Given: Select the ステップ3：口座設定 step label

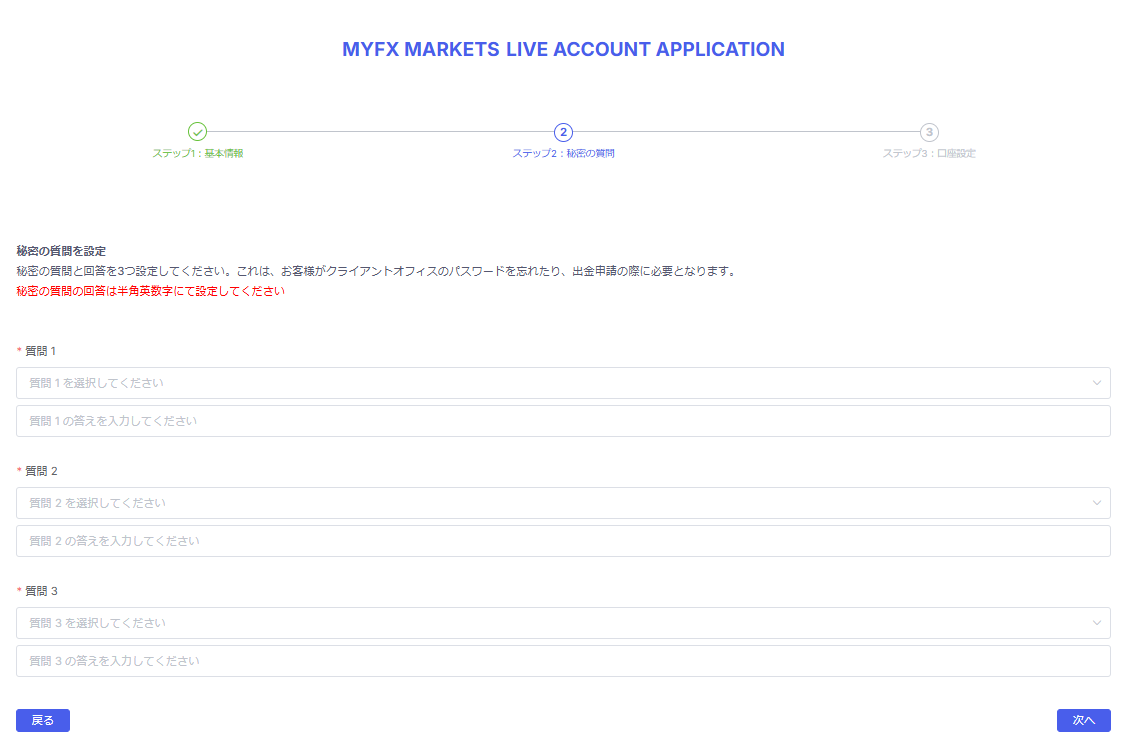Looking at the screenshot, I should pyautogui.click(x=929, y=154).
